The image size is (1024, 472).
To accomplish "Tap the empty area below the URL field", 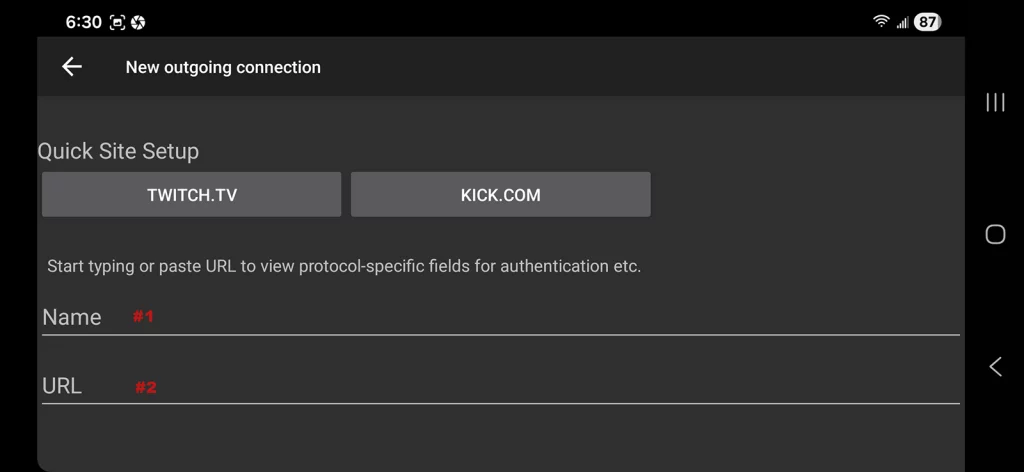I will [x=500, y=437].
